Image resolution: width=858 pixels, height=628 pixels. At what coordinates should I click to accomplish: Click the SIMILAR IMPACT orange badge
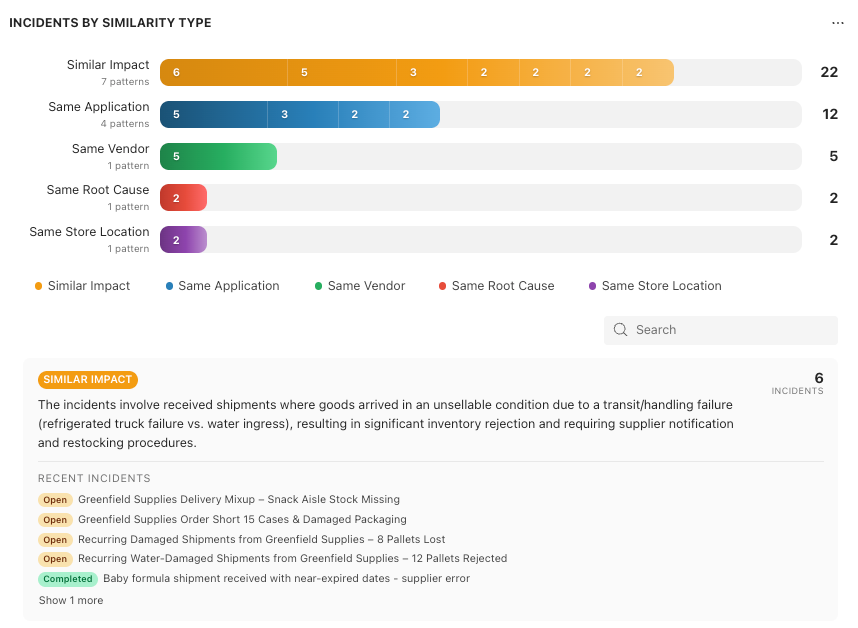click(88, 380)
